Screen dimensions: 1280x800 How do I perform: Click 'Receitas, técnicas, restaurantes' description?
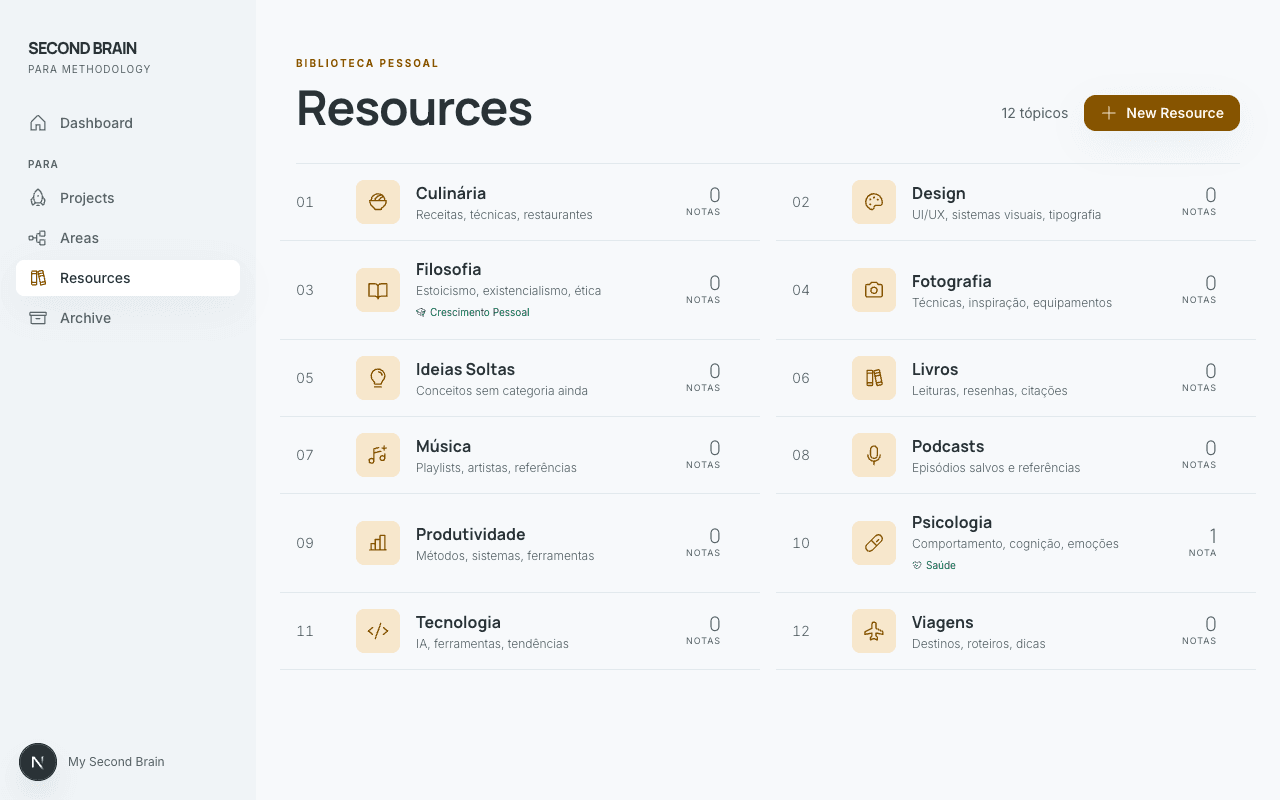tap(504, 215)
